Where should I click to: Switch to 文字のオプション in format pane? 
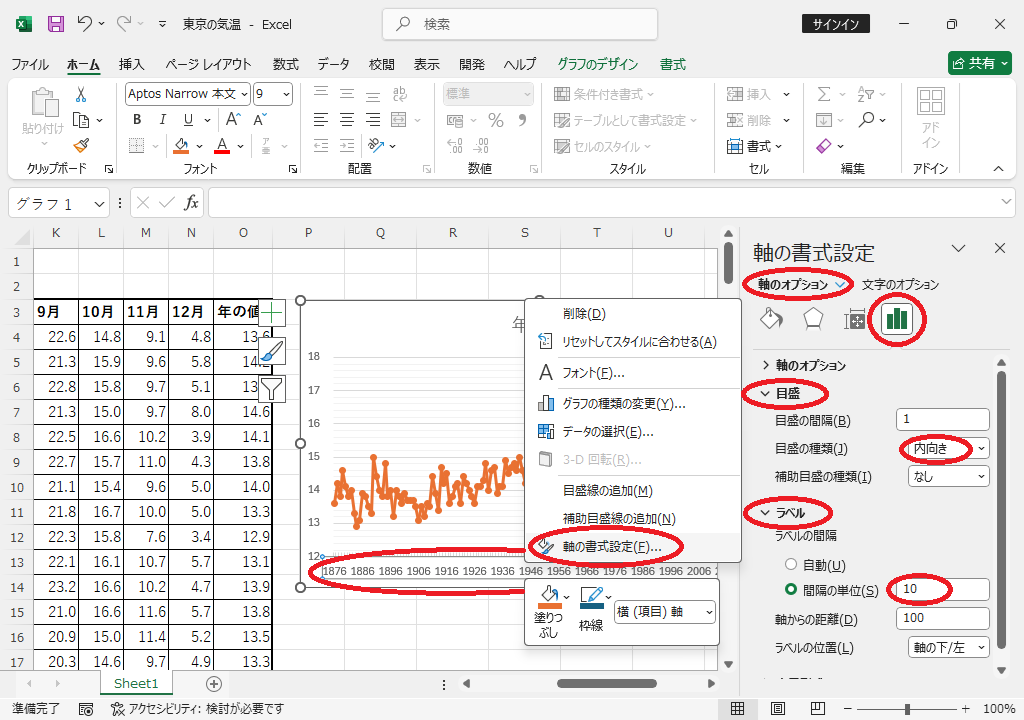[x=900, y=284]
